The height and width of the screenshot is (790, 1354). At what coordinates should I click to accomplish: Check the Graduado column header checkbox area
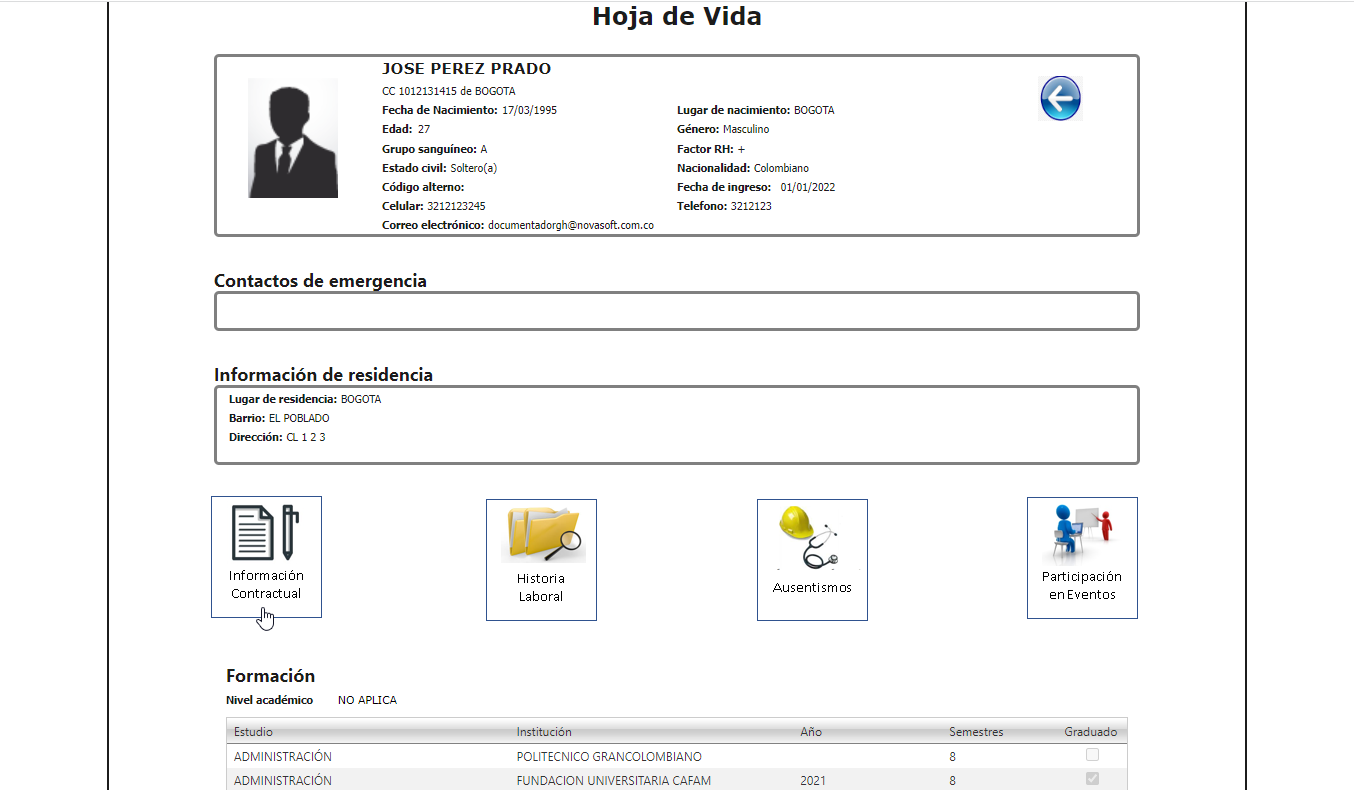(x=1089, y=731)
